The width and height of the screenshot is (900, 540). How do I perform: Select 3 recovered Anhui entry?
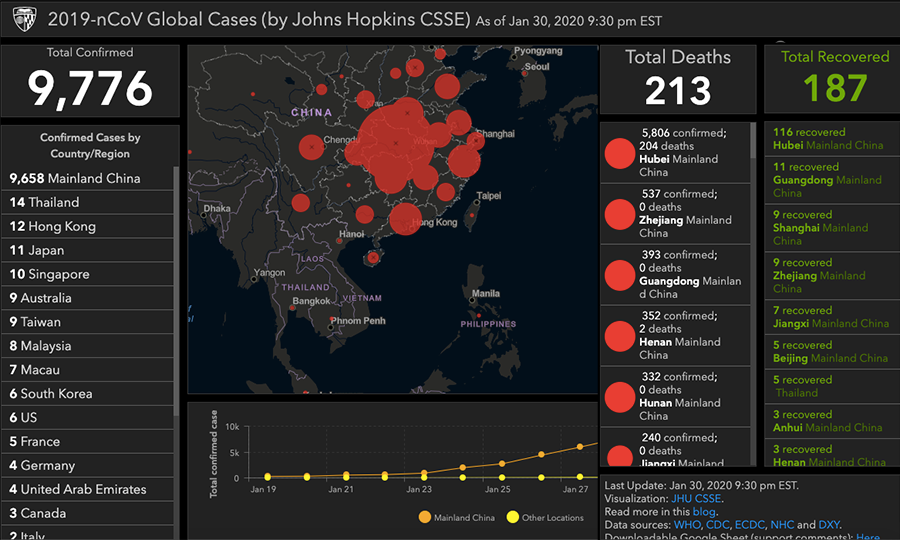click(832, 421)
